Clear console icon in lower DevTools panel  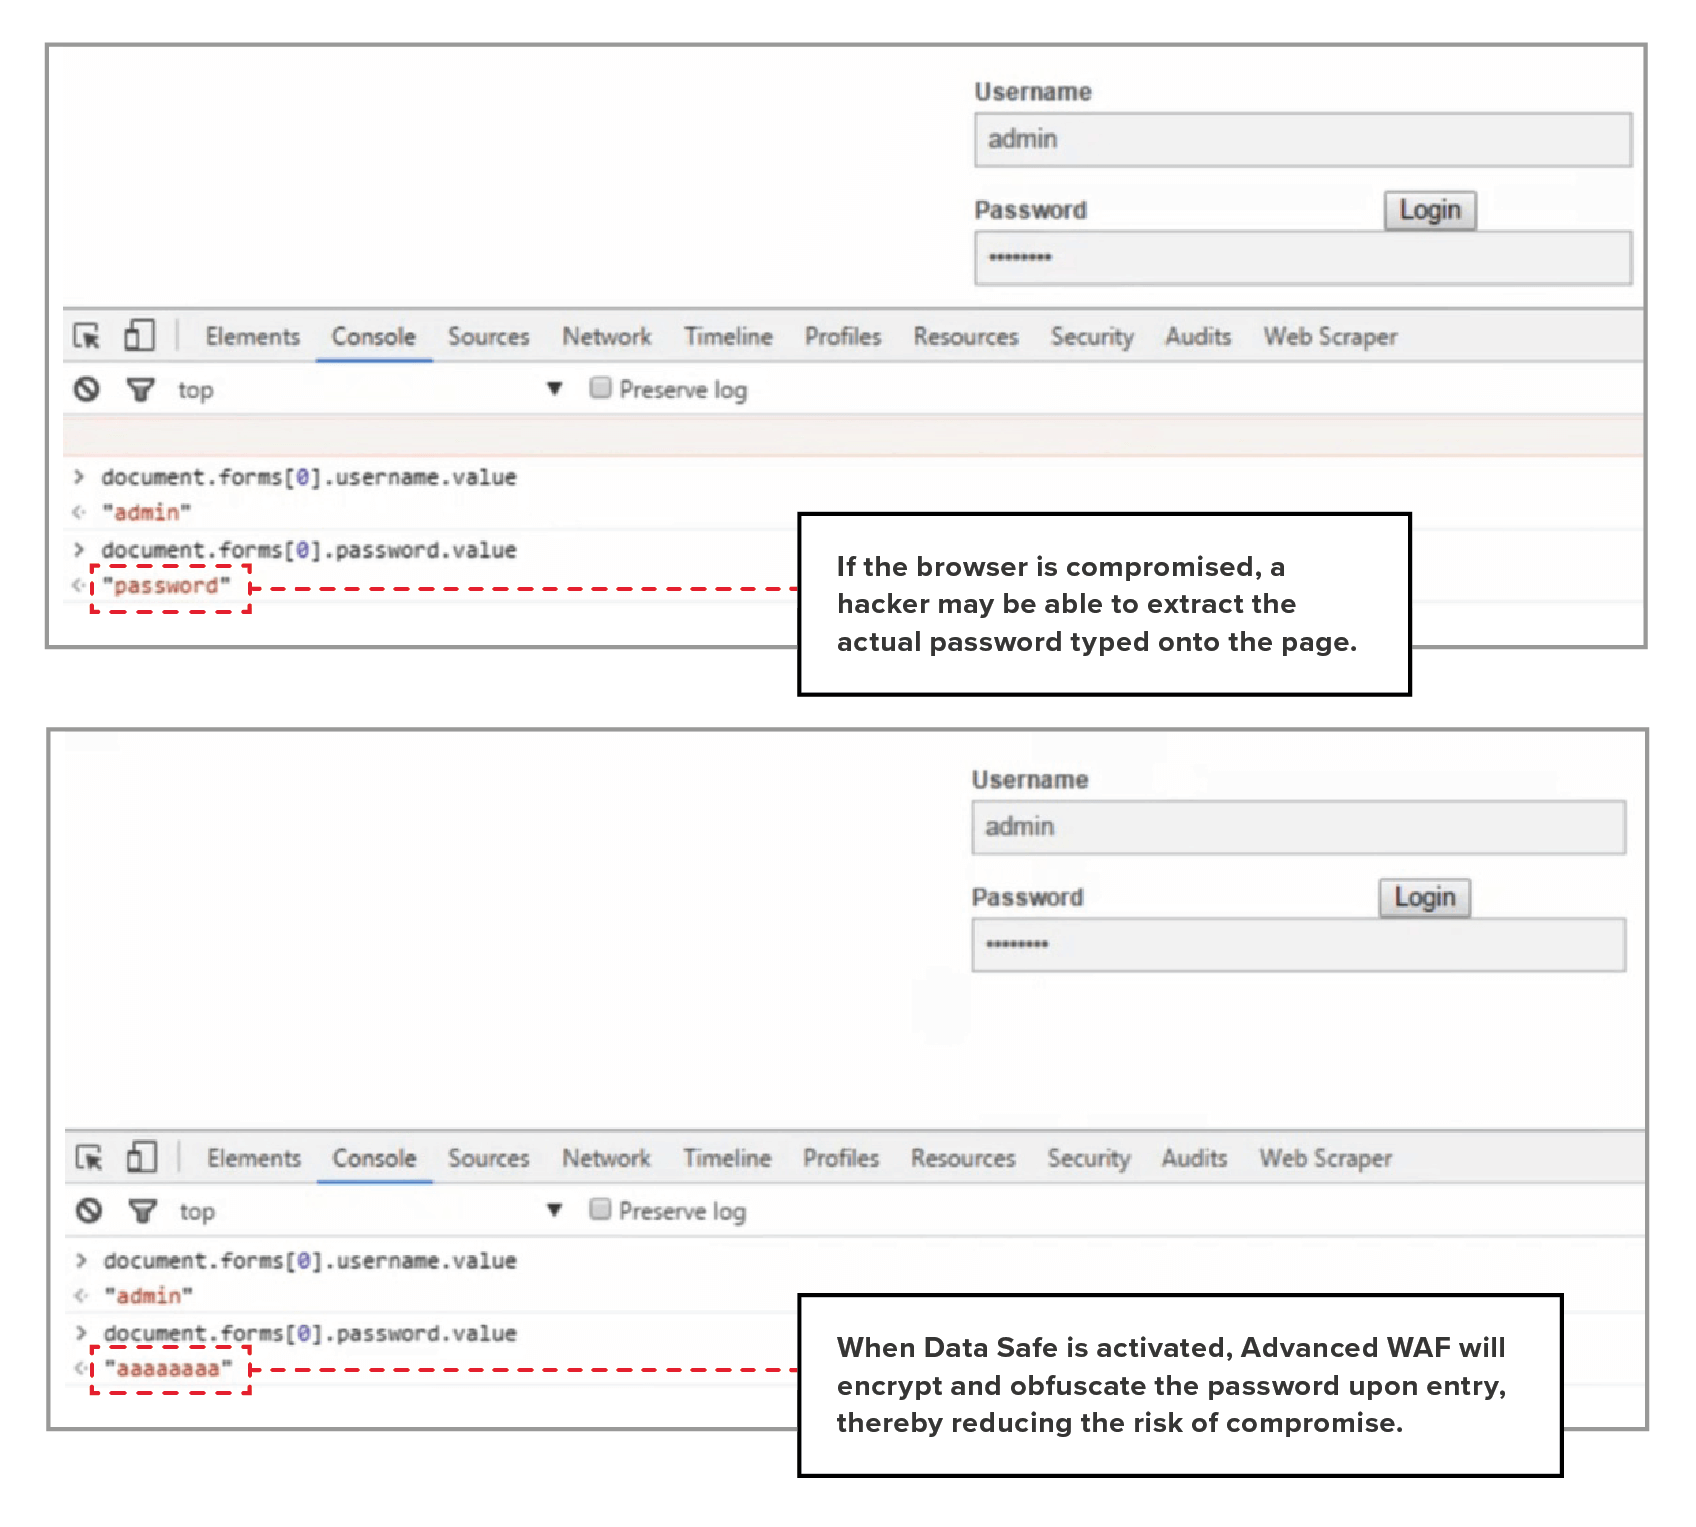89,1211
